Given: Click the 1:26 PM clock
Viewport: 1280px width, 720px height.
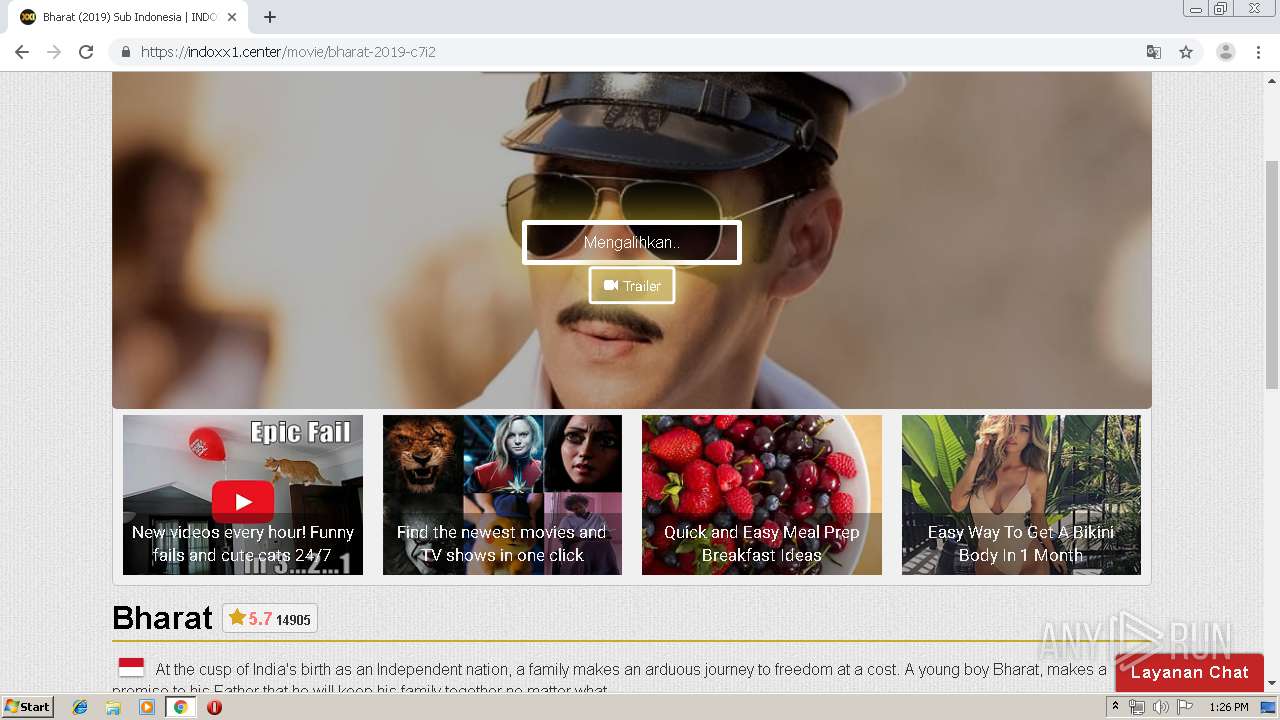Looking at the screenshot, I should (1228, 707).
